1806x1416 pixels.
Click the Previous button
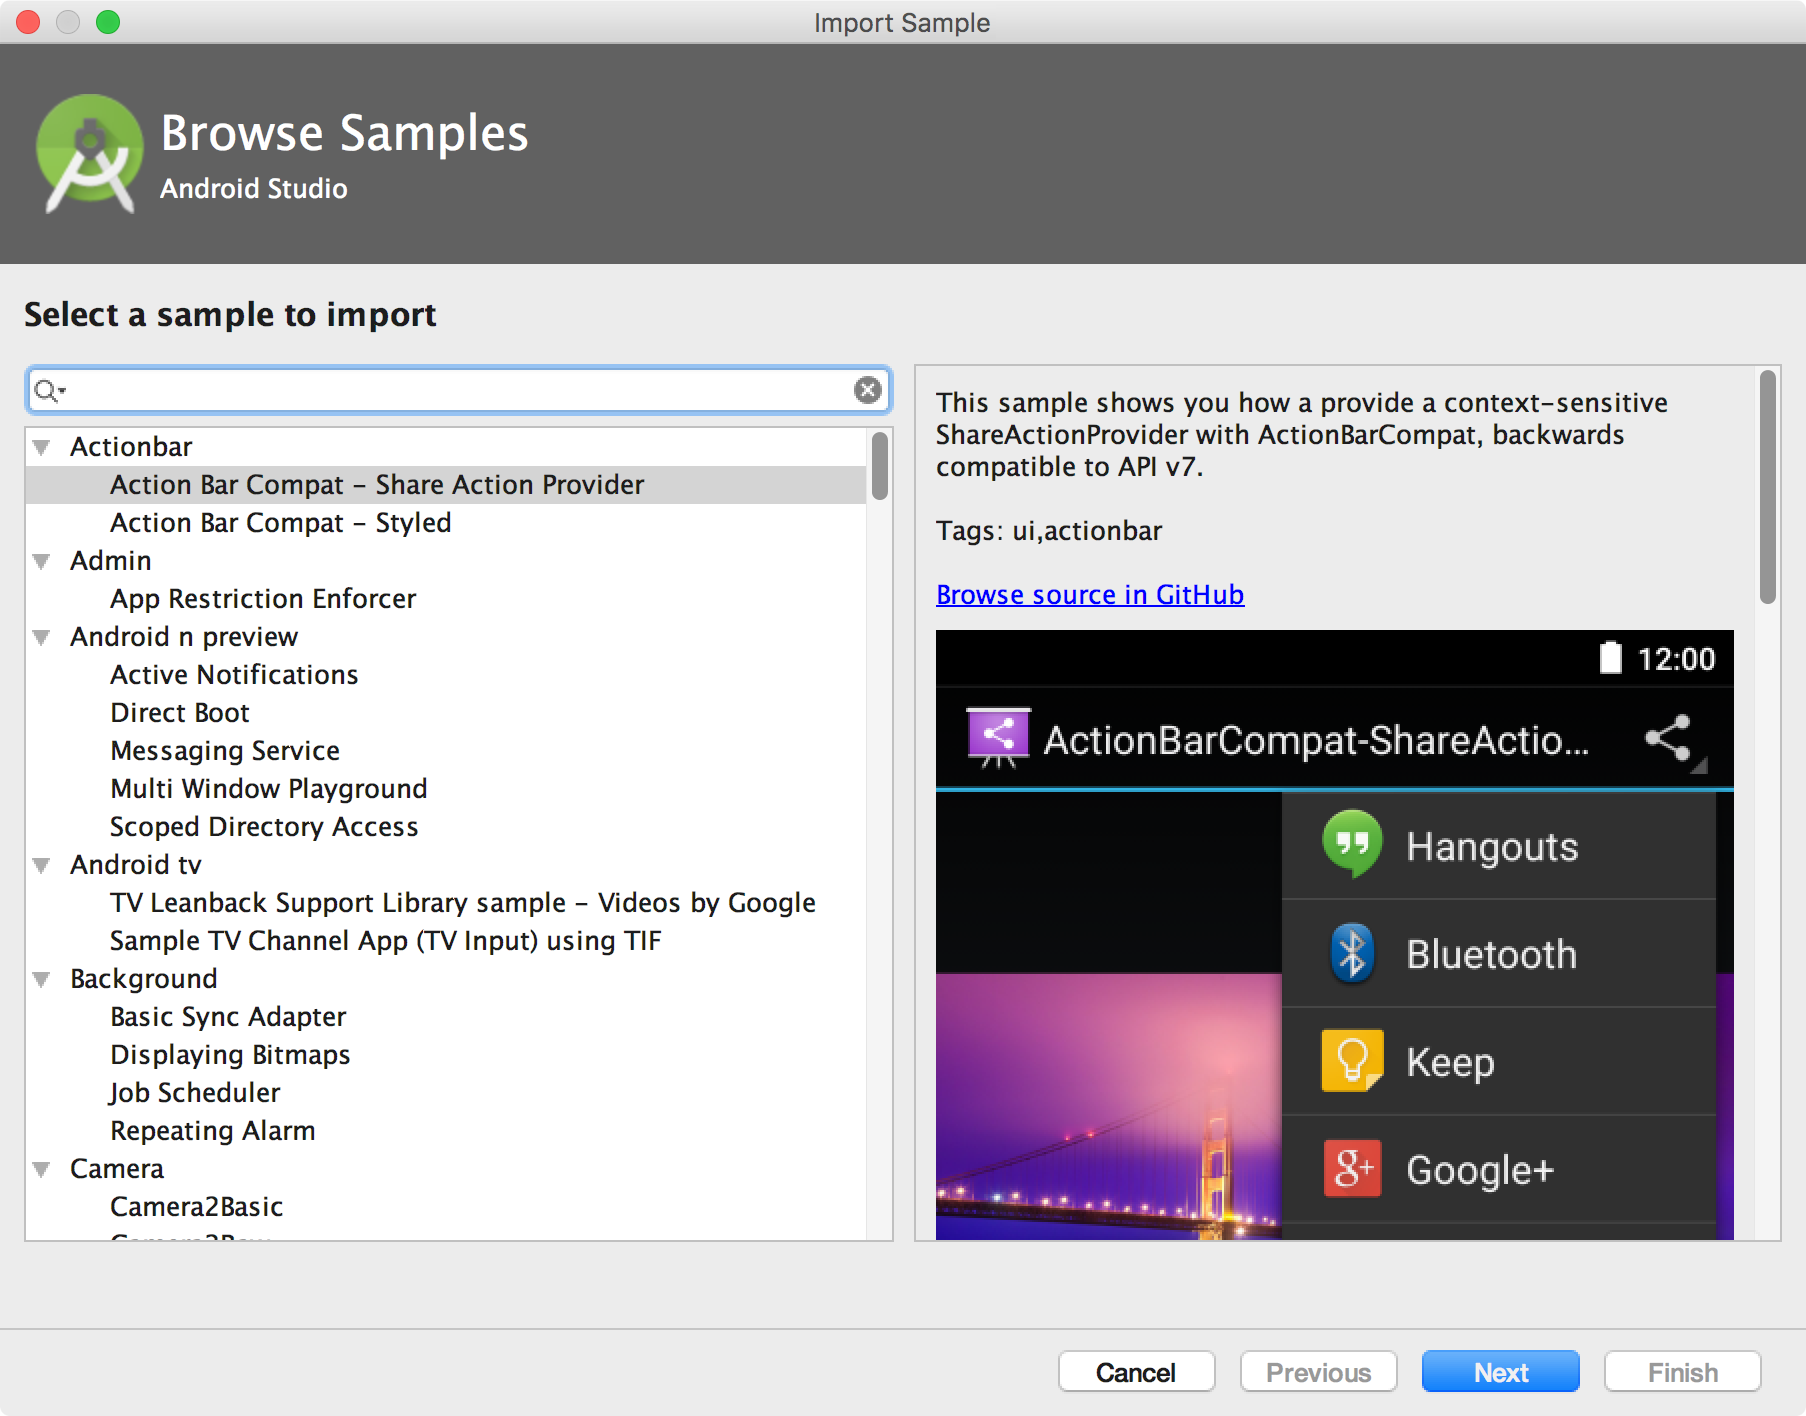tap(1318, 1371)
